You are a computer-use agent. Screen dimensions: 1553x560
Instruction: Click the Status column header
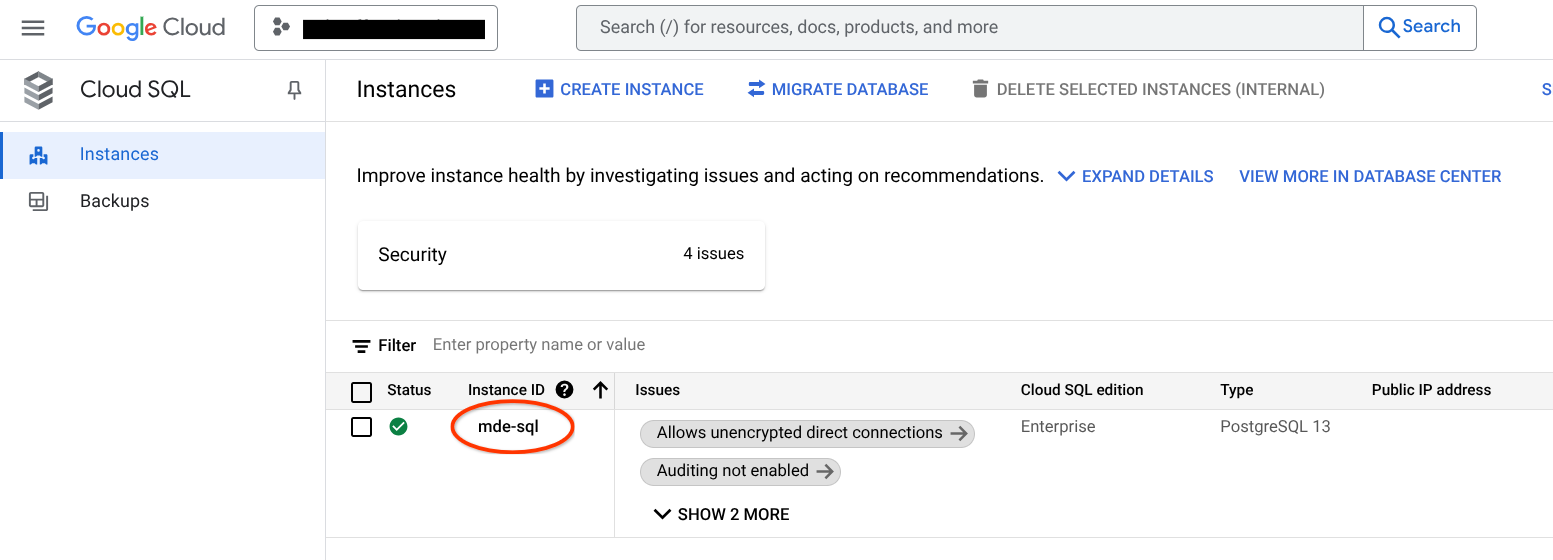[409, 390]
